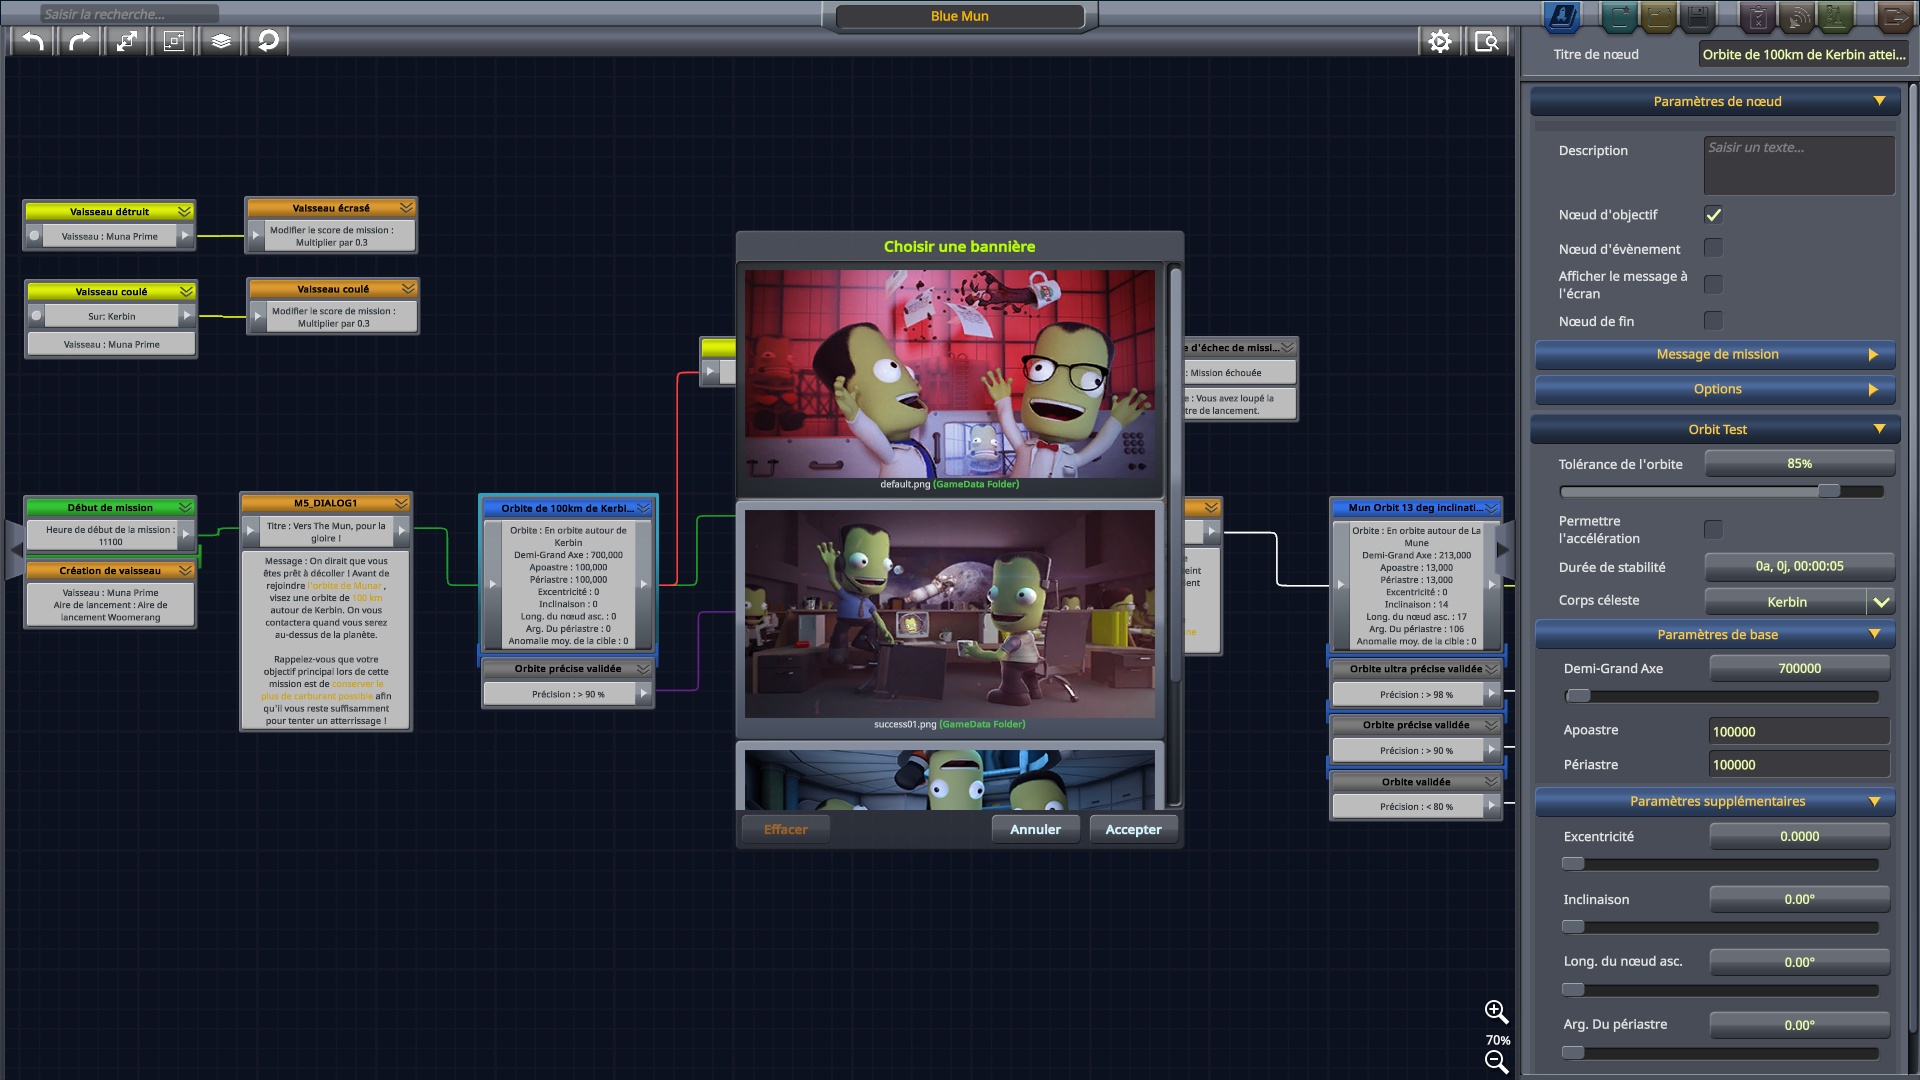This screenshot has width=1920, height=1080.
Task: Select the Mun Orbit 13 deg inclination node header
Action: pos(1416,508)
